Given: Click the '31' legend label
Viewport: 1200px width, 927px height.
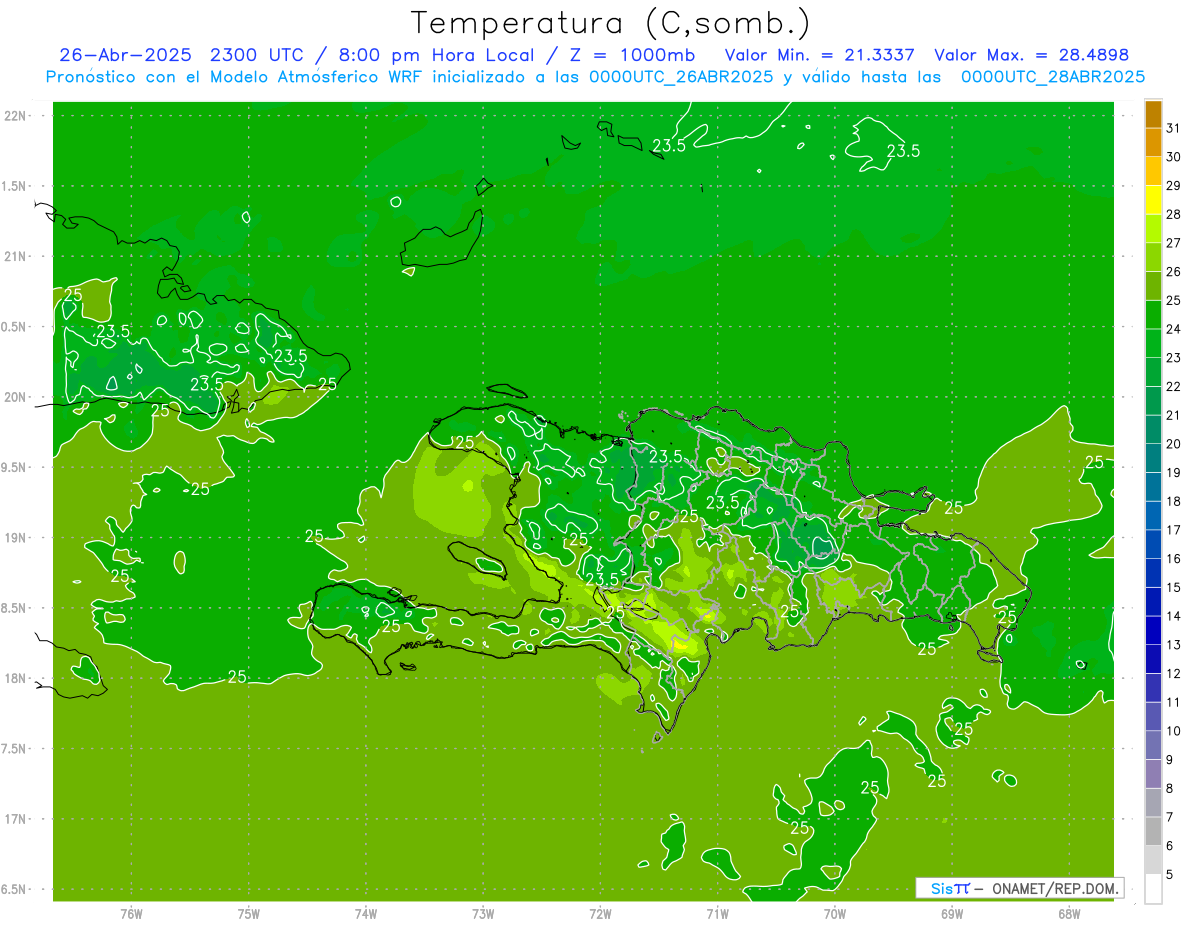Looking at the screenshot, I should pyautogui.click(x=1174, y=128).
